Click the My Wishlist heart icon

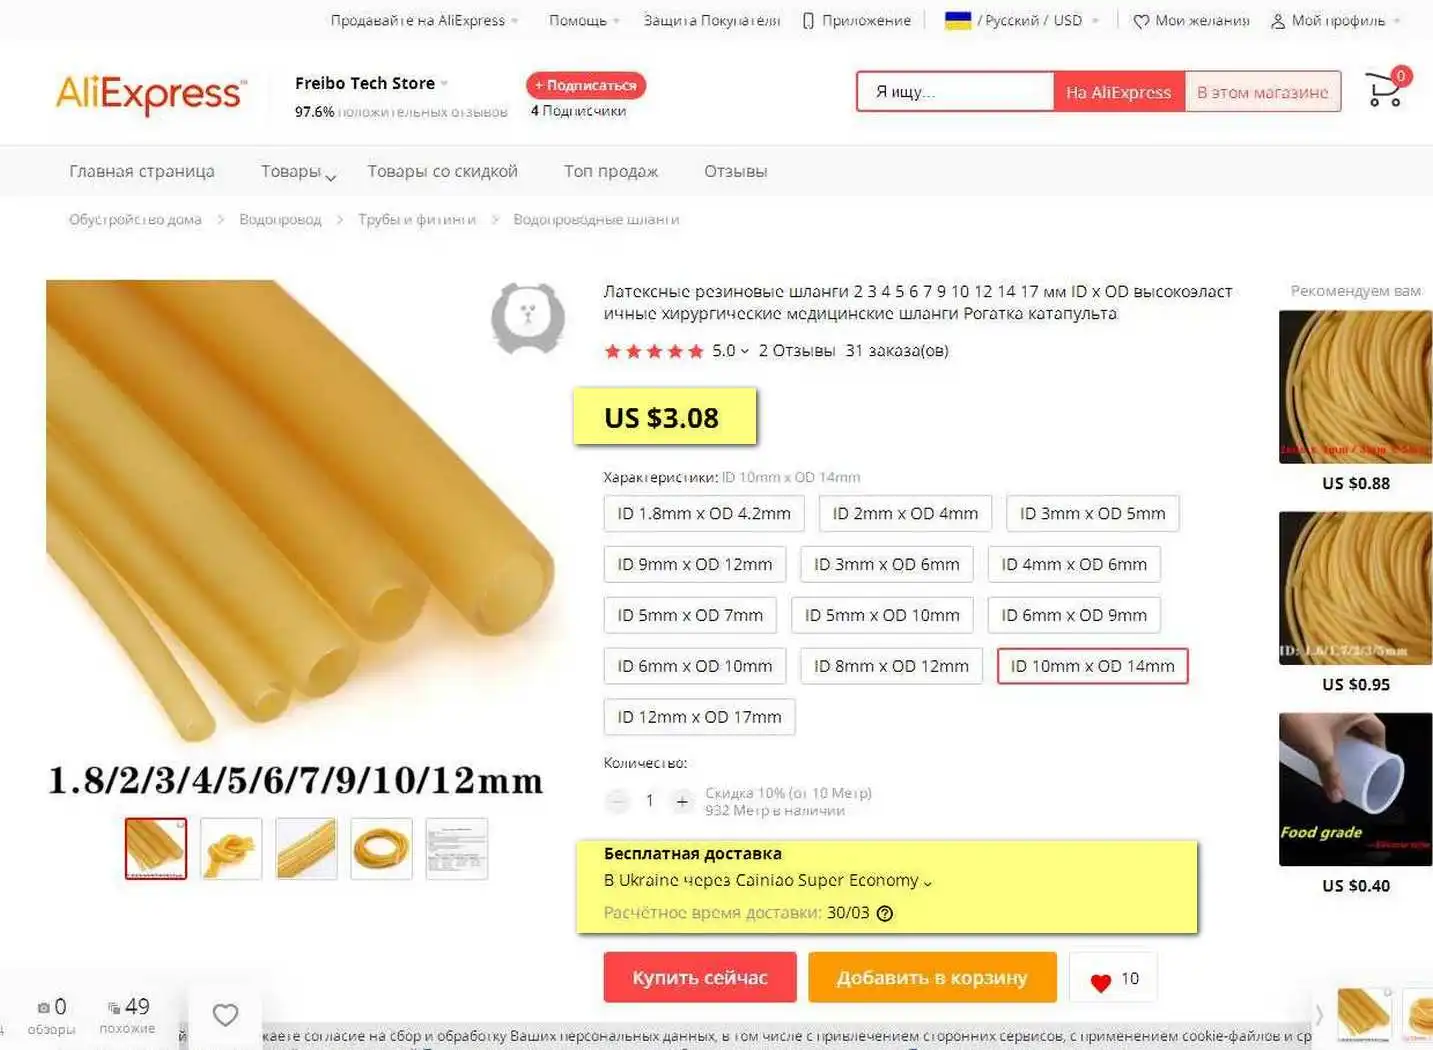(1141, 21)
